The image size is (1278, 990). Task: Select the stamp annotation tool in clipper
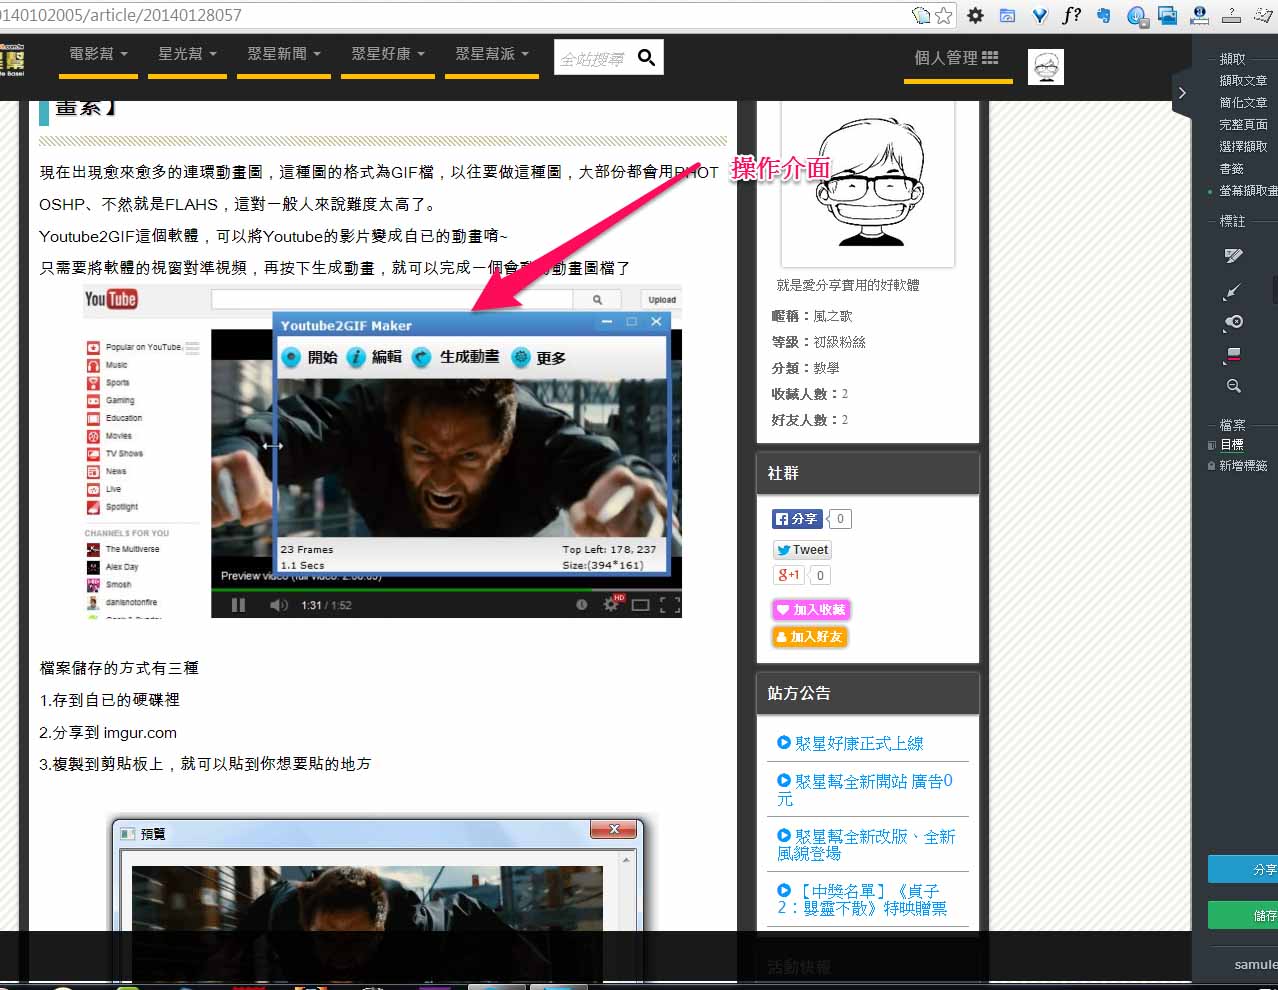tap(1233, 322)
